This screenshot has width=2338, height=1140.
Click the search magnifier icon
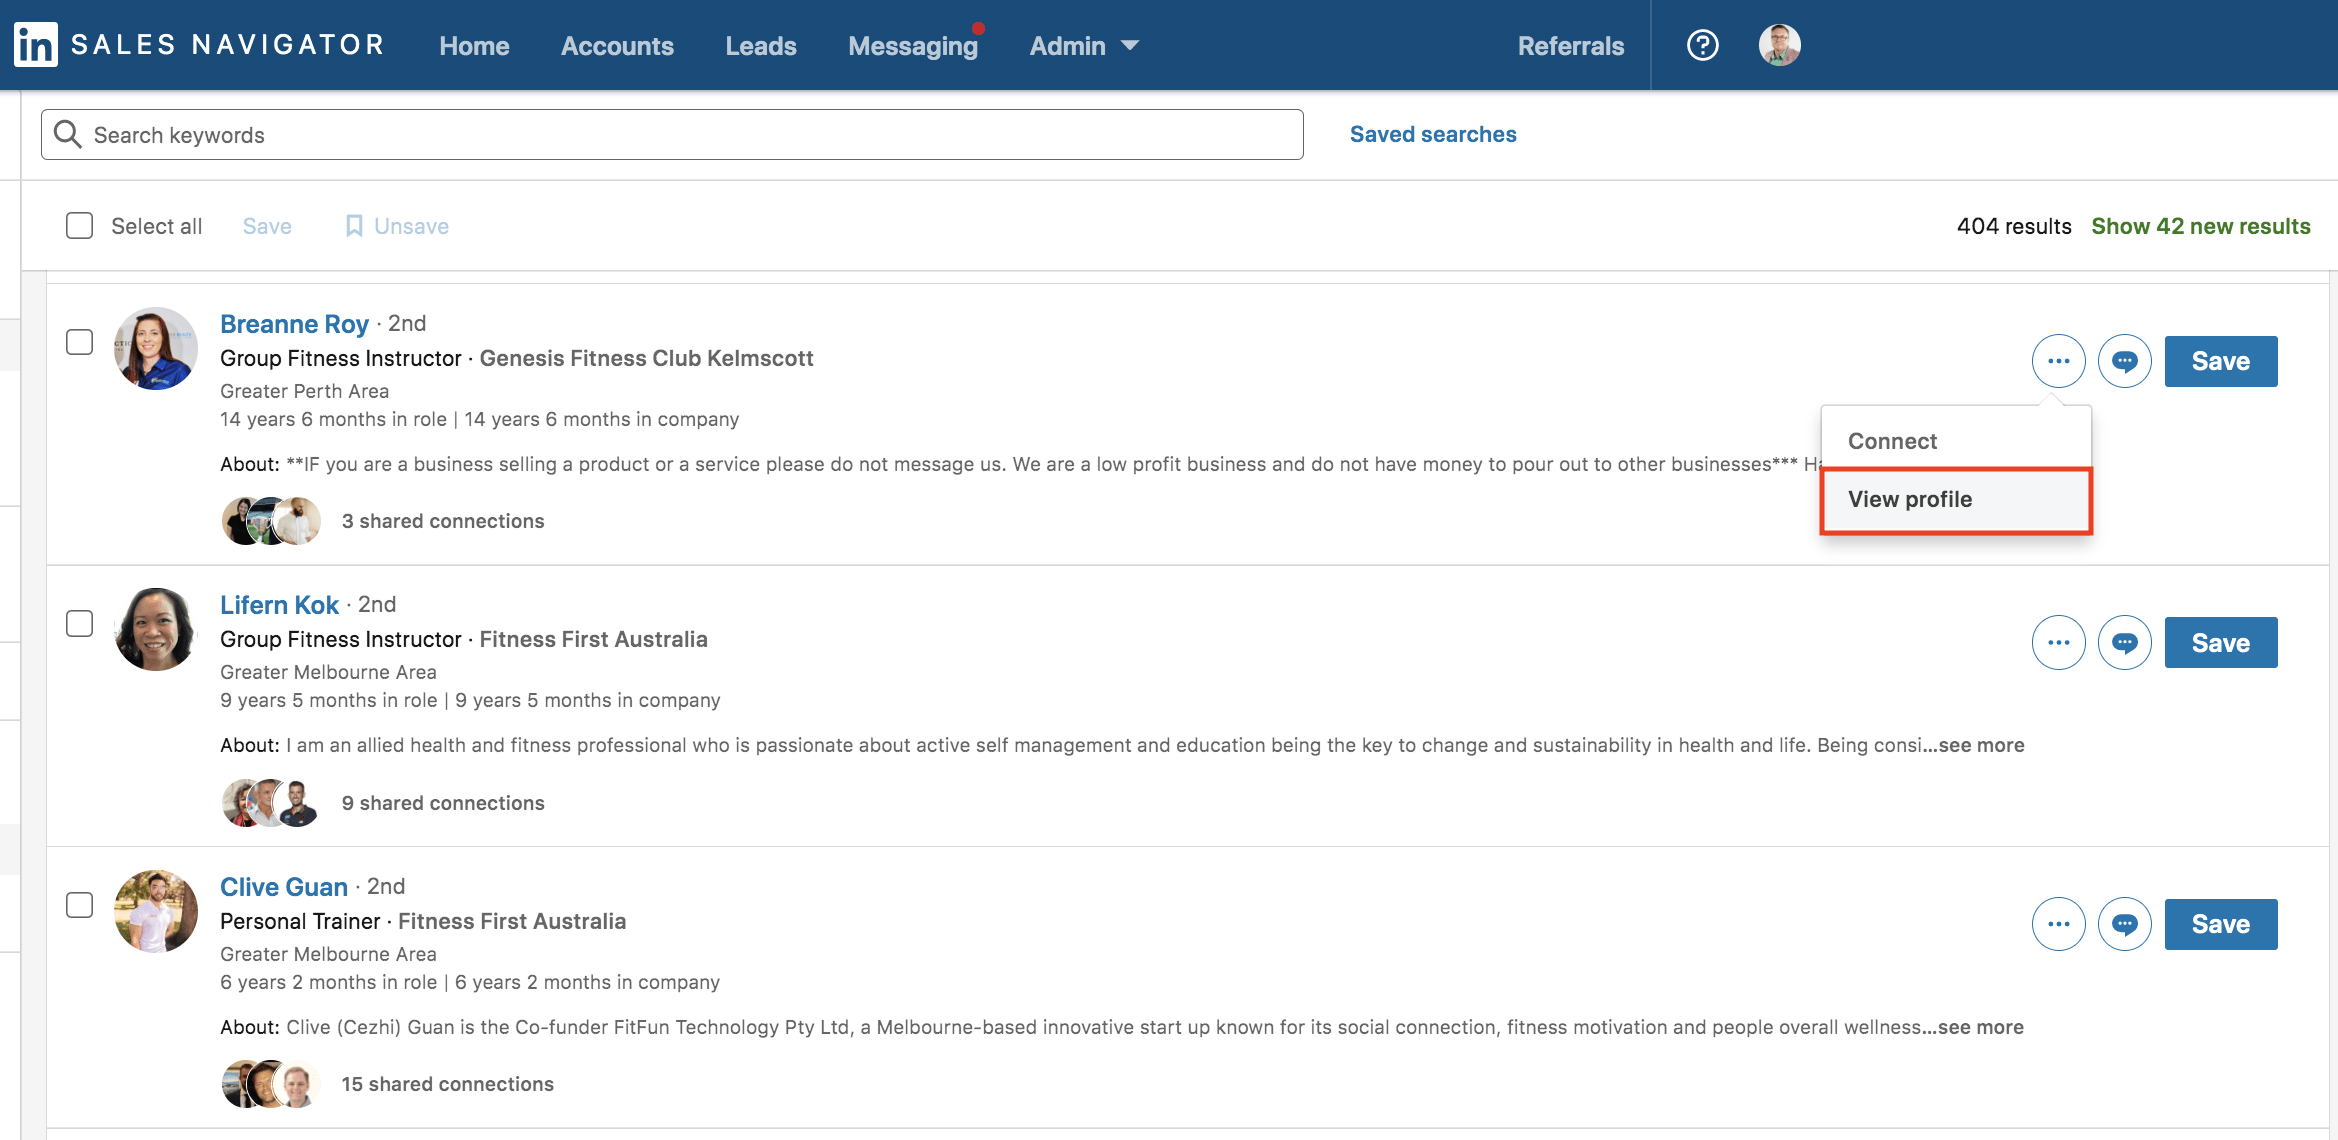point(67,134)
